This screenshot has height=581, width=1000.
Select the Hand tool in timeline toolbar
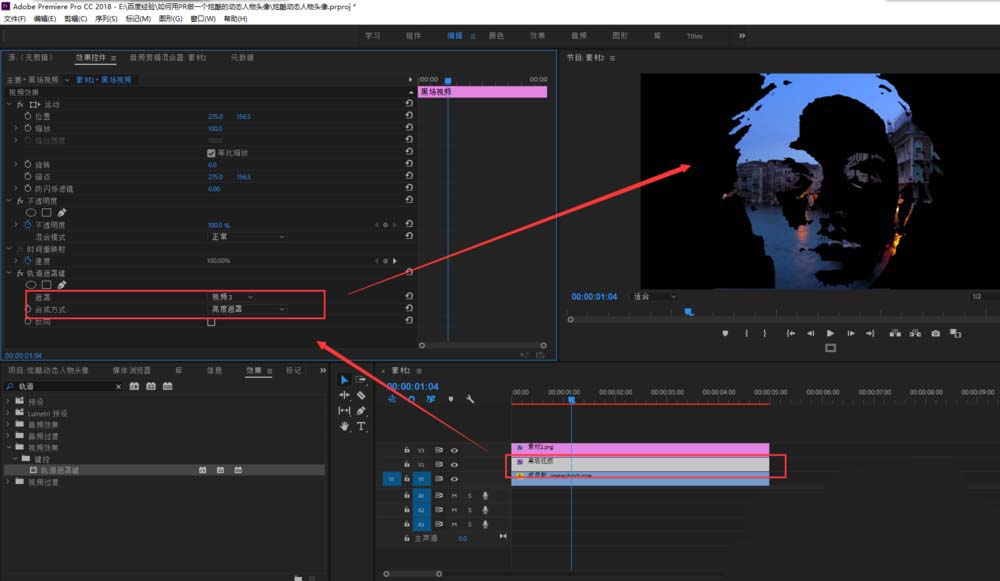click(344, 426)
